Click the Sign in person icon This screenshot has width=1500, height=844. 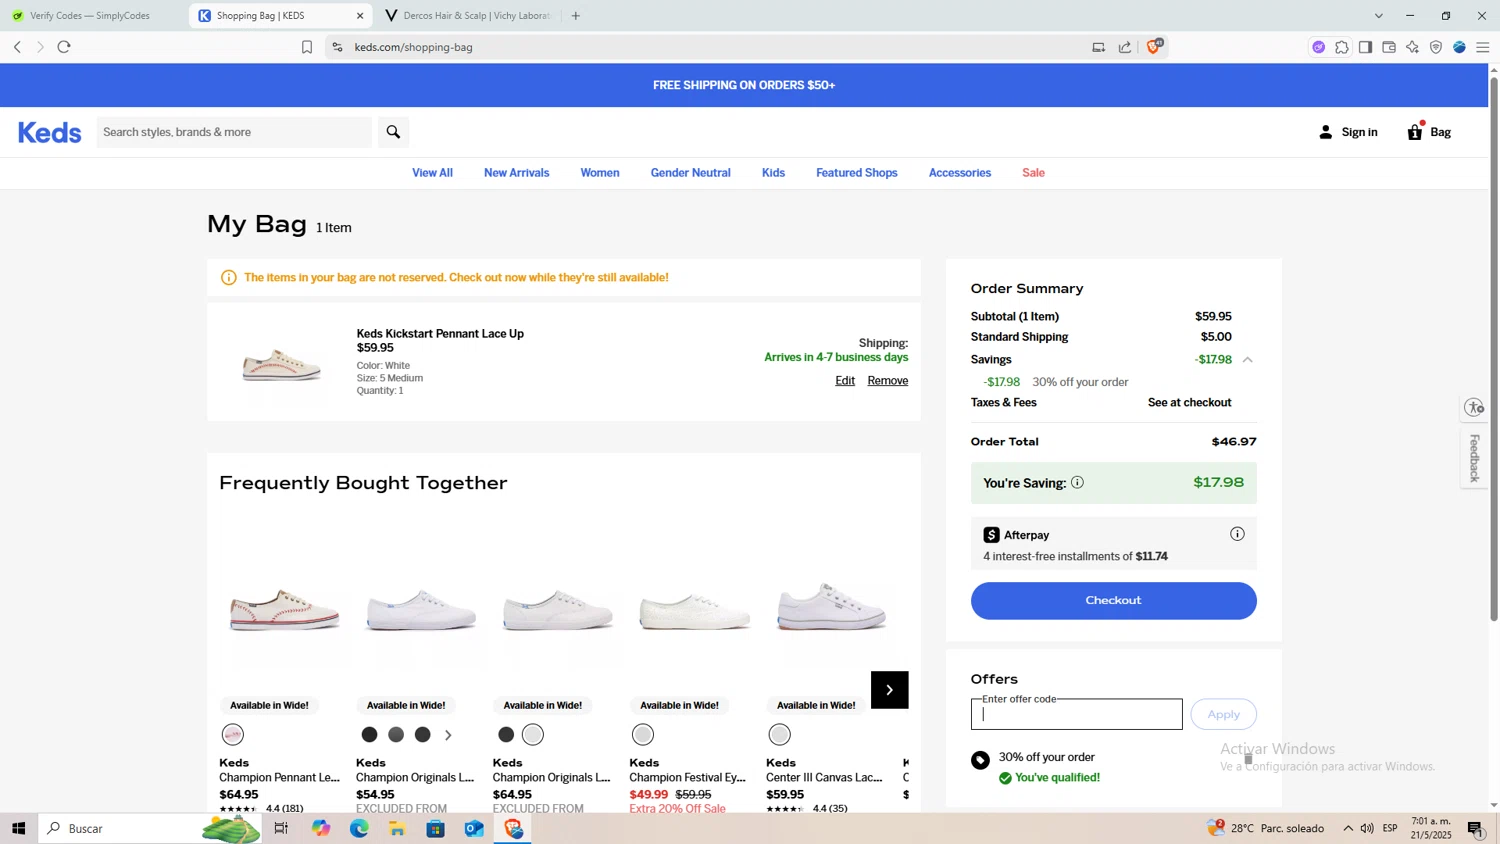(1326, 132)
